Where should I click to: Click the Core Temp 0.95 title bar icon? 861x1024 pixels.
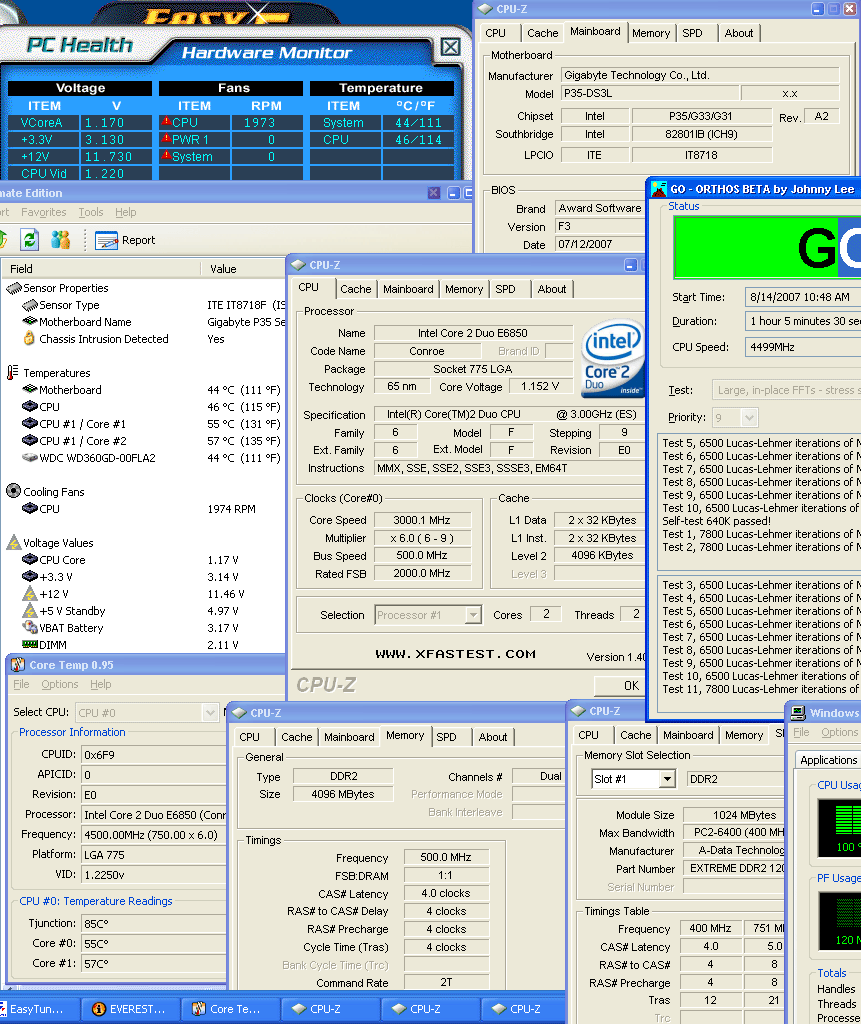18,665
